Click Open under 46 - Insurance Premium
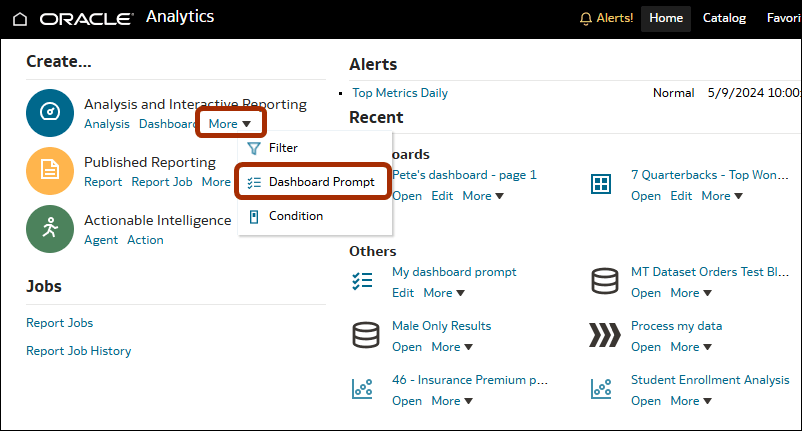 pos(407,401)
